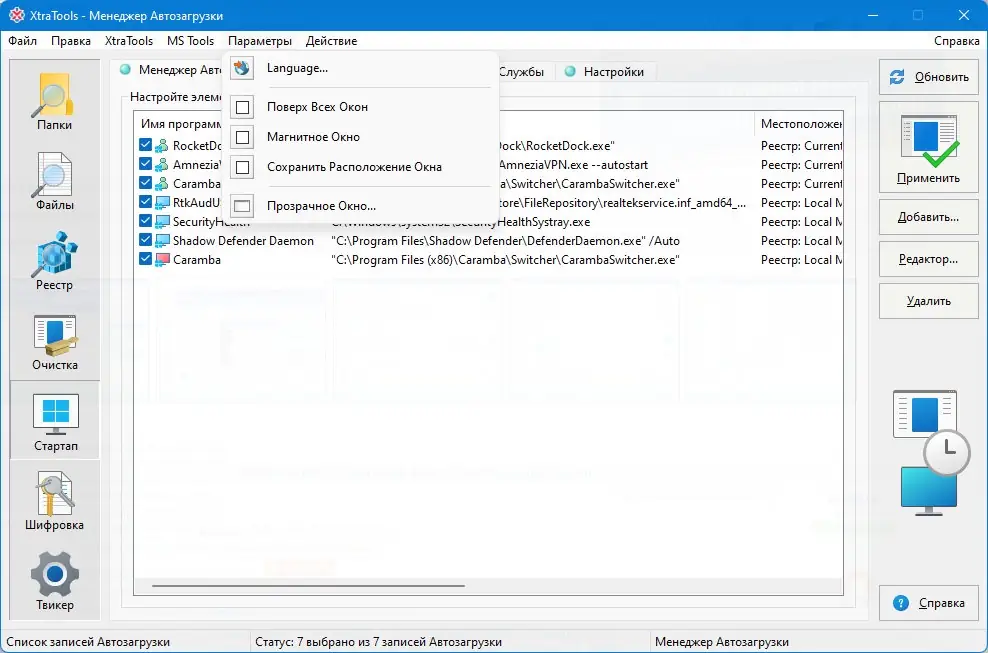This screenshot has width=988, height=653.
Task: Click the Прозрачное Окно window icon
Action: 242,206
